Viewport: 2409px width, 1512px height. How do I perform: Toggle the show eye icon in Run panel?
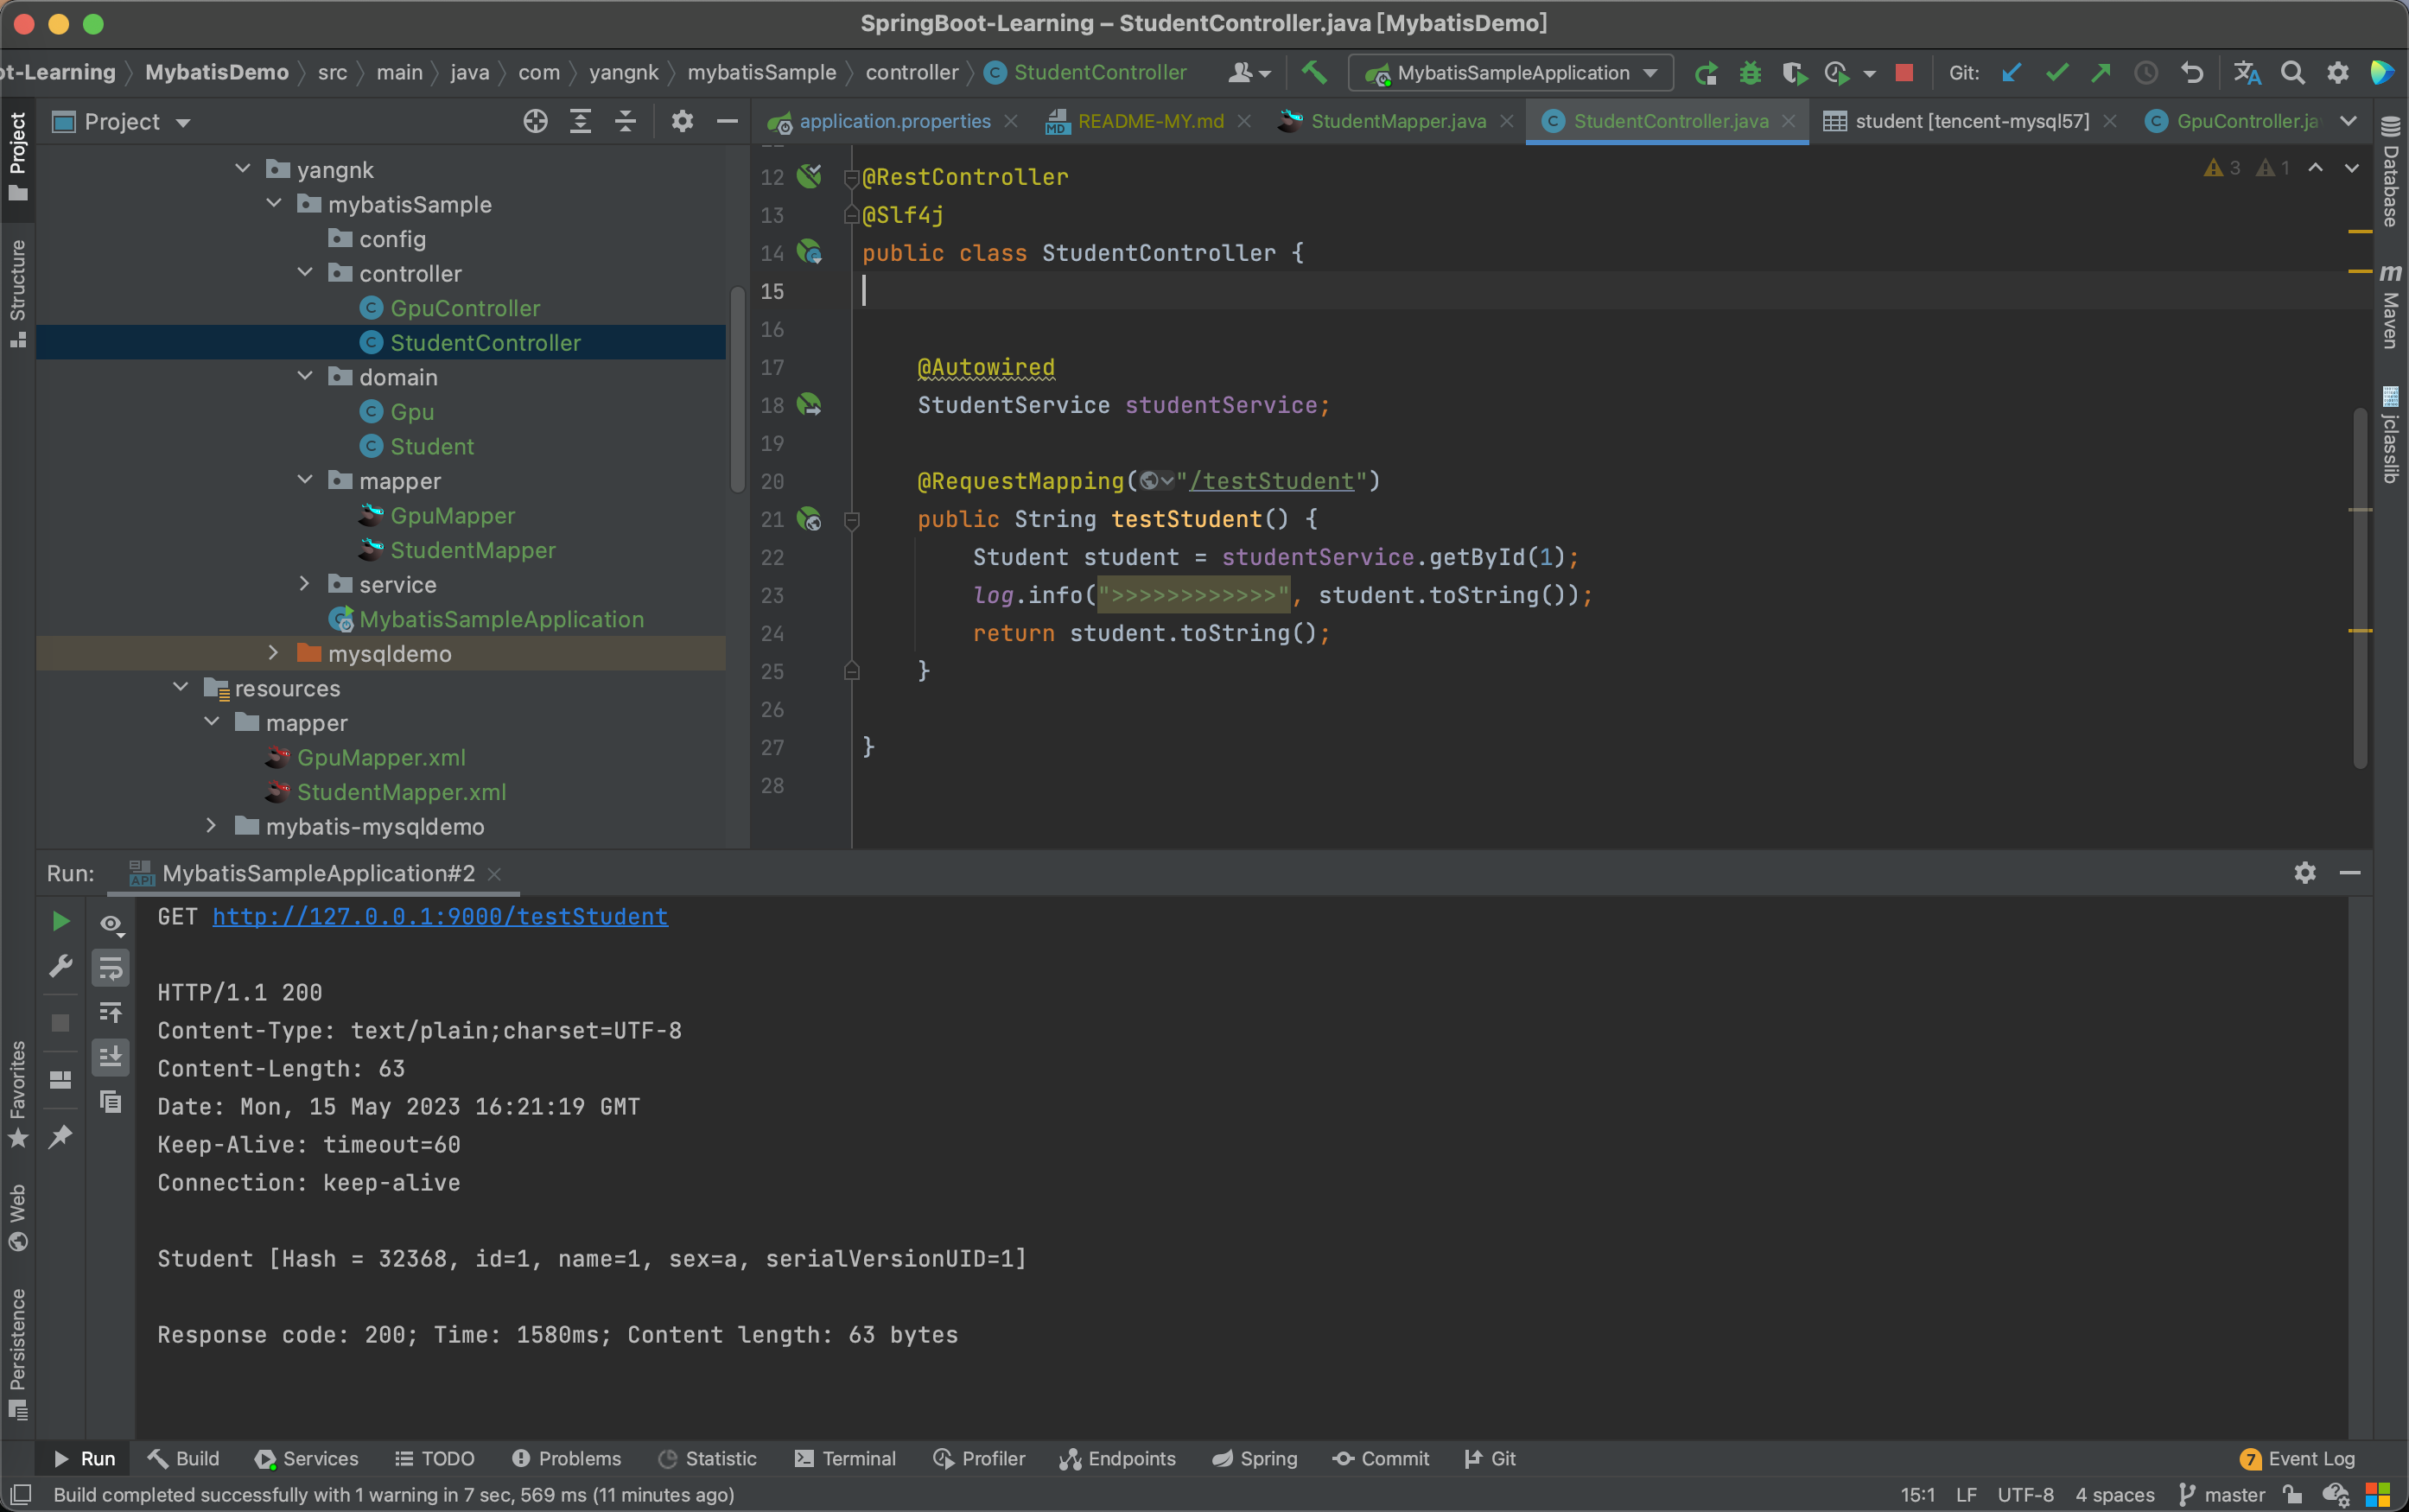click(110, 923)
